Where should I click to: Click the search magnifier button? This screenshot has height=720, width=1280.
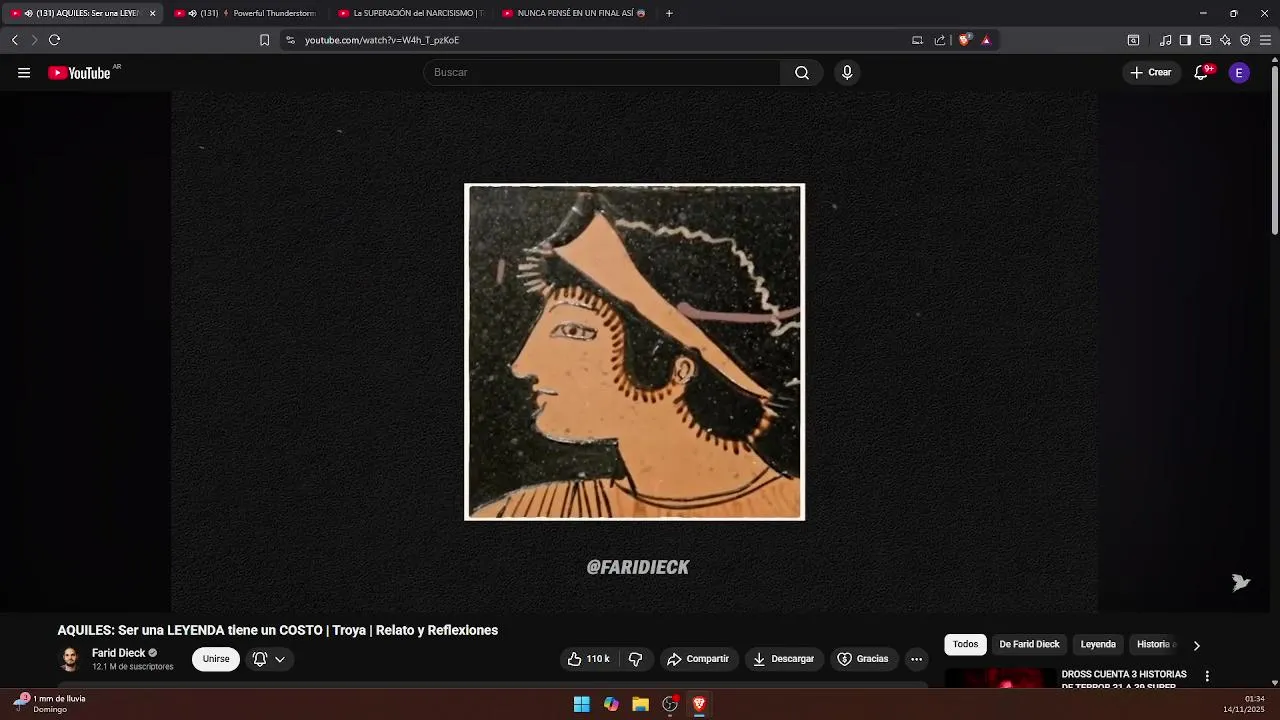pyautogui.click(x=801, y=72)
